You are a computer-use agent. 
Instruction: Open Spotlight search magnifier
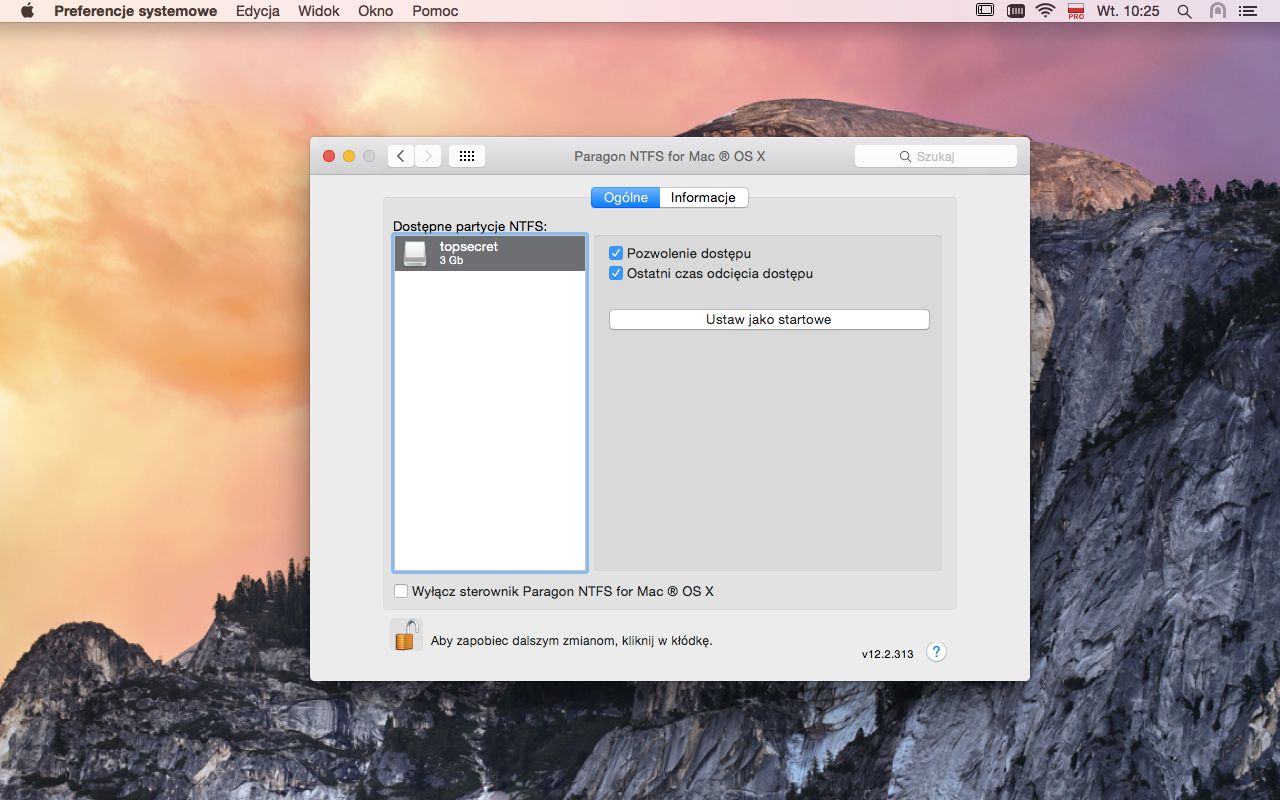pos(1185,11)
